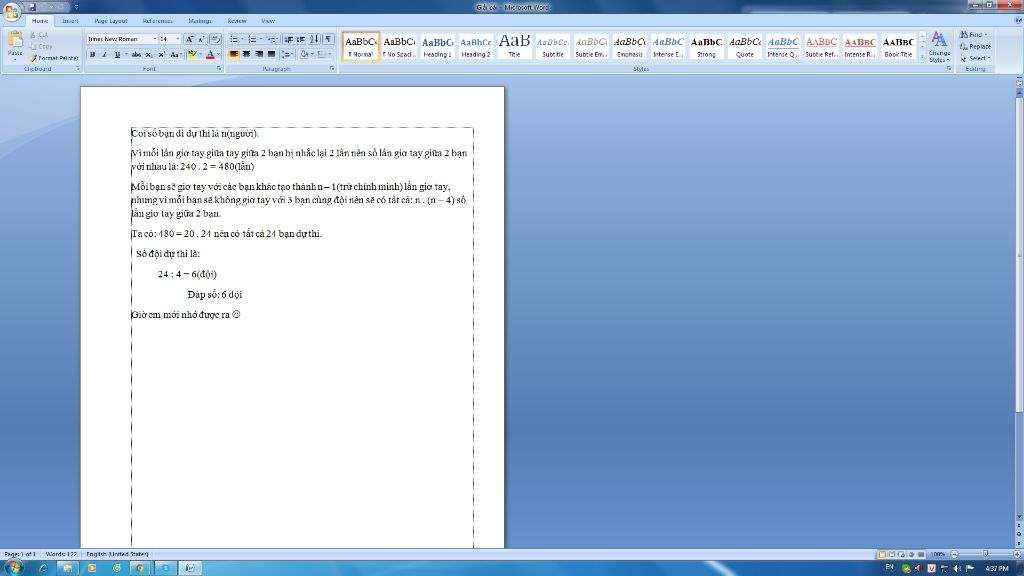1024x576 pixels.
Task: Open the Find dropdown
Action: click(985, 35)
